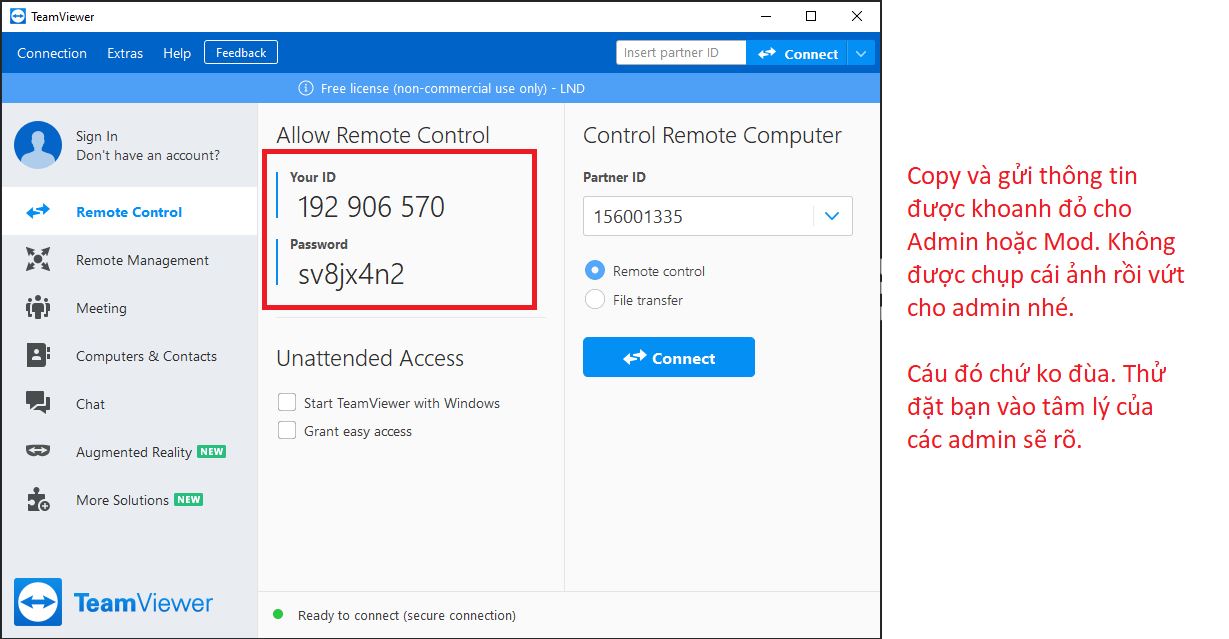Image resolution: width=1229 pixels, height=639 pixels.
Task: Expand the Connect button dropdown arrow
Action: tap(861, 52)
